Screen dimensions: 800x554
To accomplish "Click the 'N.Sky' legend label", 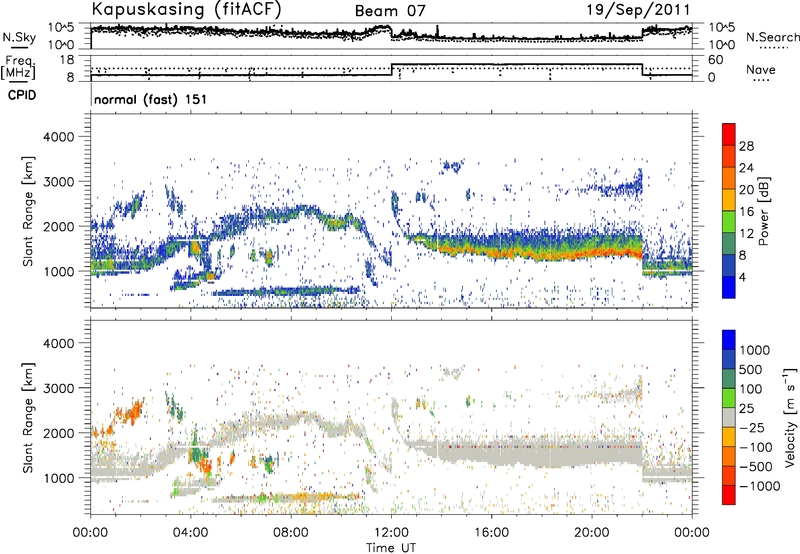I will (19, 37).
